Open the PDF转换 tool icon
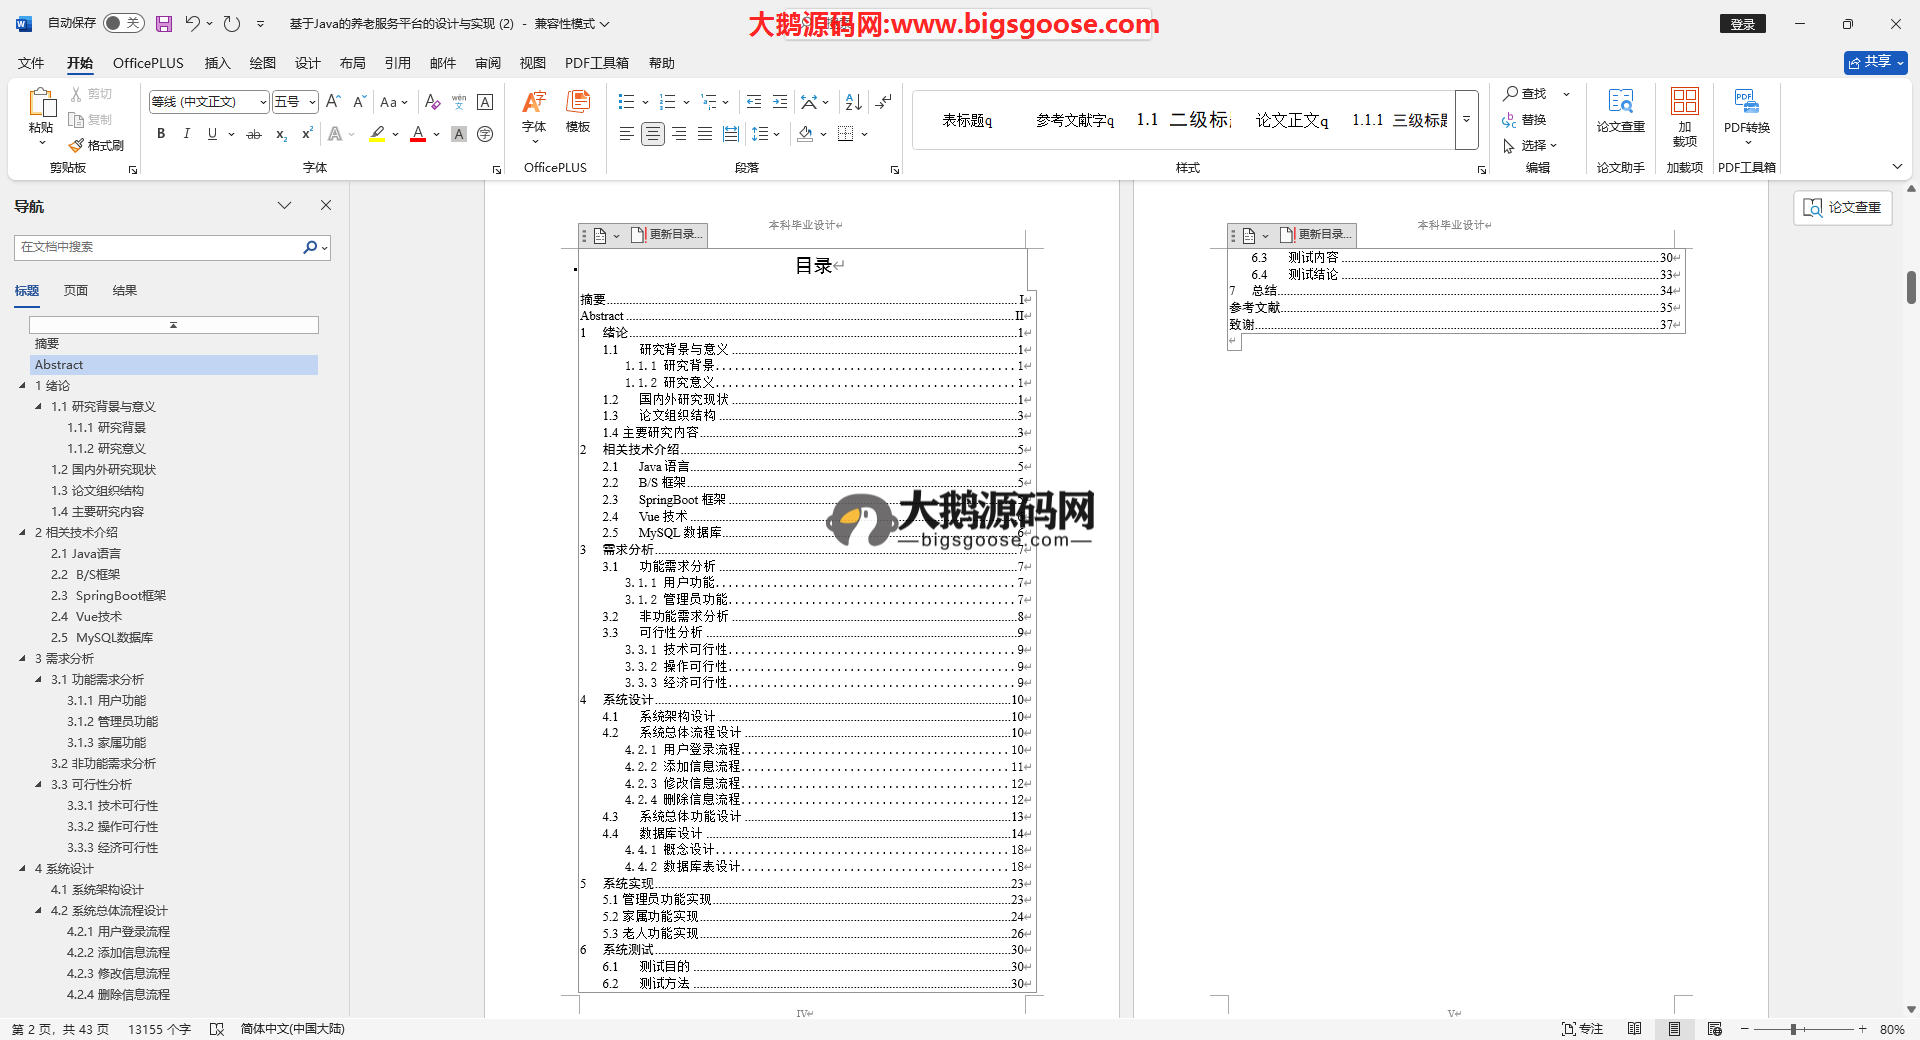 coord(1746,110)
